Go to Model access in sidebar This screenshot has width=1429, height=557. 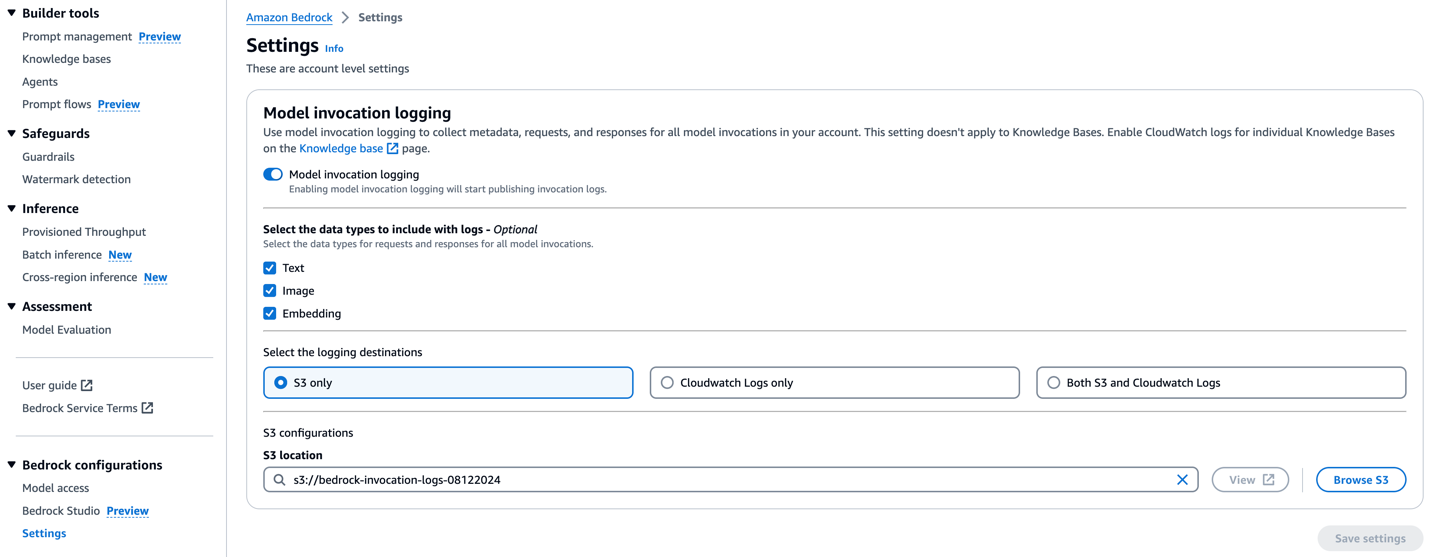tap(55, 488)
